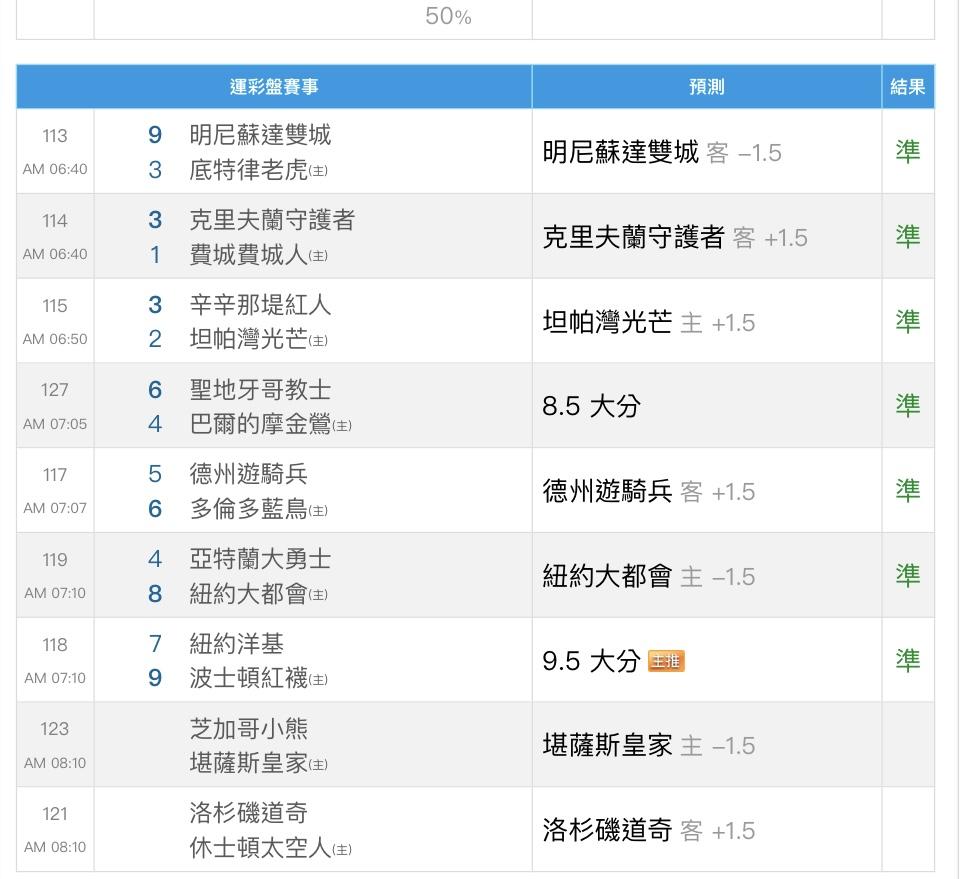This screenshot has width=971, height=879.
Task: Click match number 115 AM 06:50
Action: click(55, 321)
